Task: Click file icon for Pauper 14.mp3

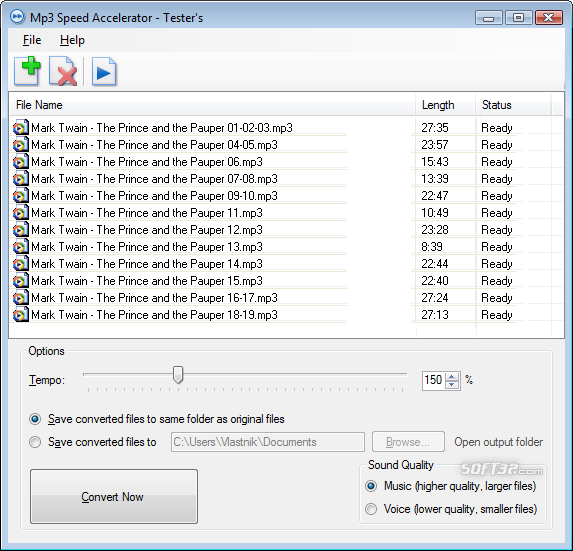Action: click(x=20, y=263)
